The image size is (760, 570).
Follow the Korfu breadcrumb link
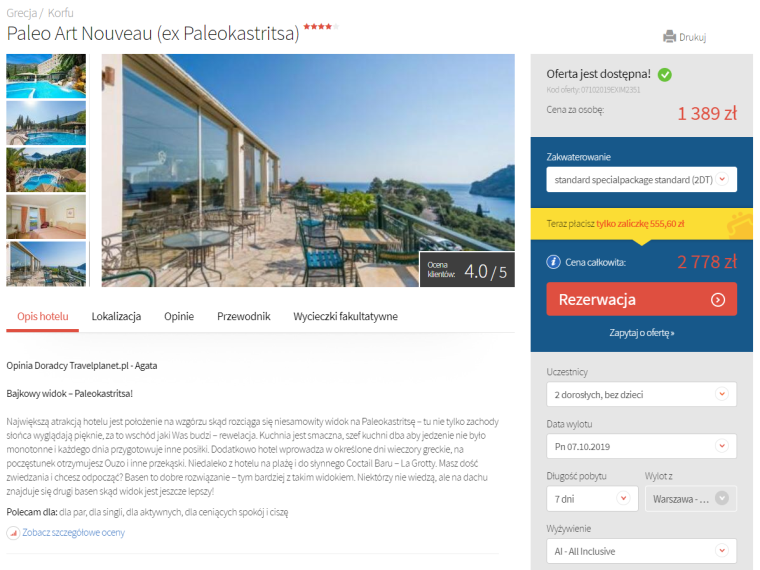pos(61,13)
